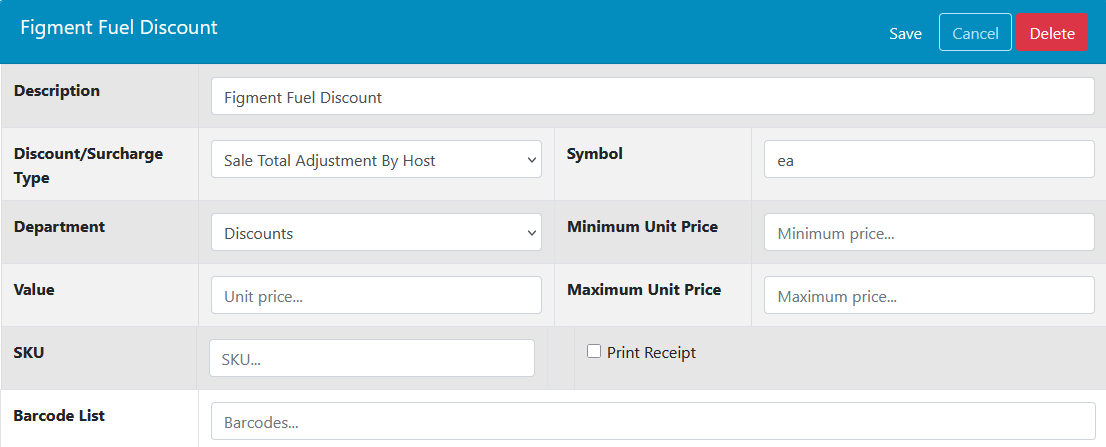Click the Figment Fuel Discount header title
The image size is (1106, 447).
click(118, 27)
